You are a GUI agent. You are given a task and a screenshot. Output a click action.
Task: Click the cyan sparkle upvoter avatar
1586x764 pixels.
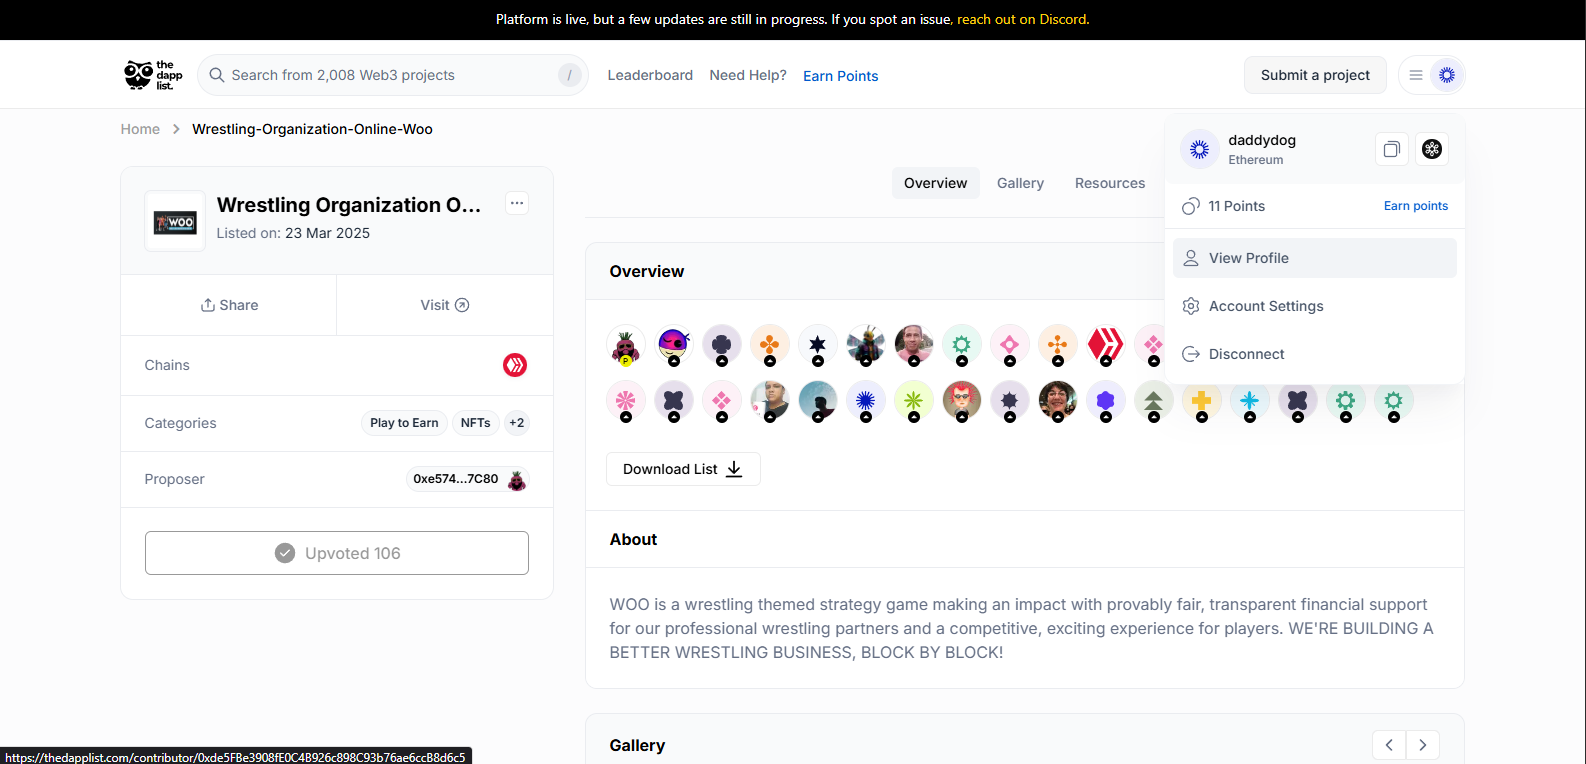[x=1250, y=401]
